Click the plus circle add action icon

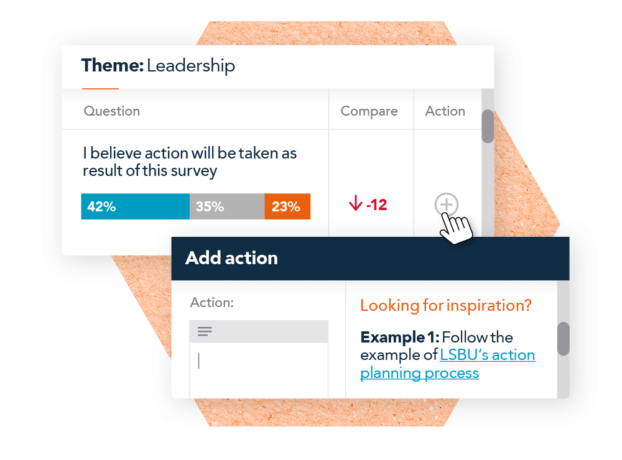446,205
